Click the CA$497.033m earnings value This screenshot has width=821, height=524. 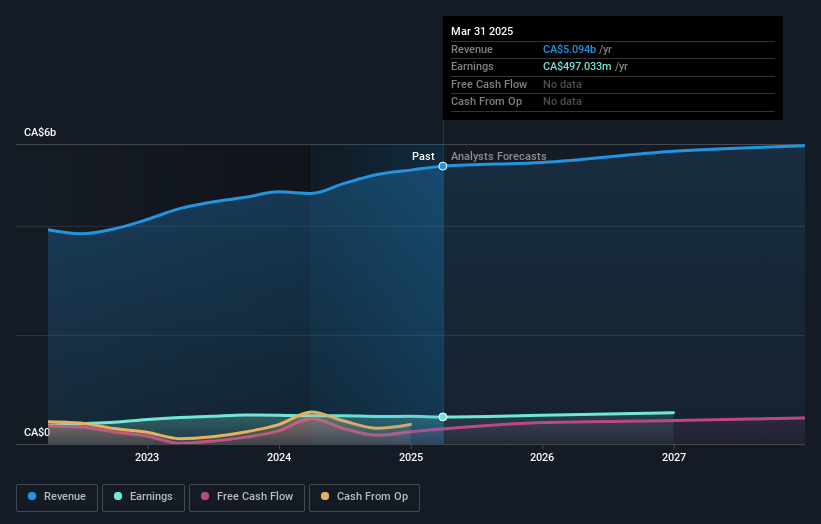pyautogui.click(x=577, y=66)
